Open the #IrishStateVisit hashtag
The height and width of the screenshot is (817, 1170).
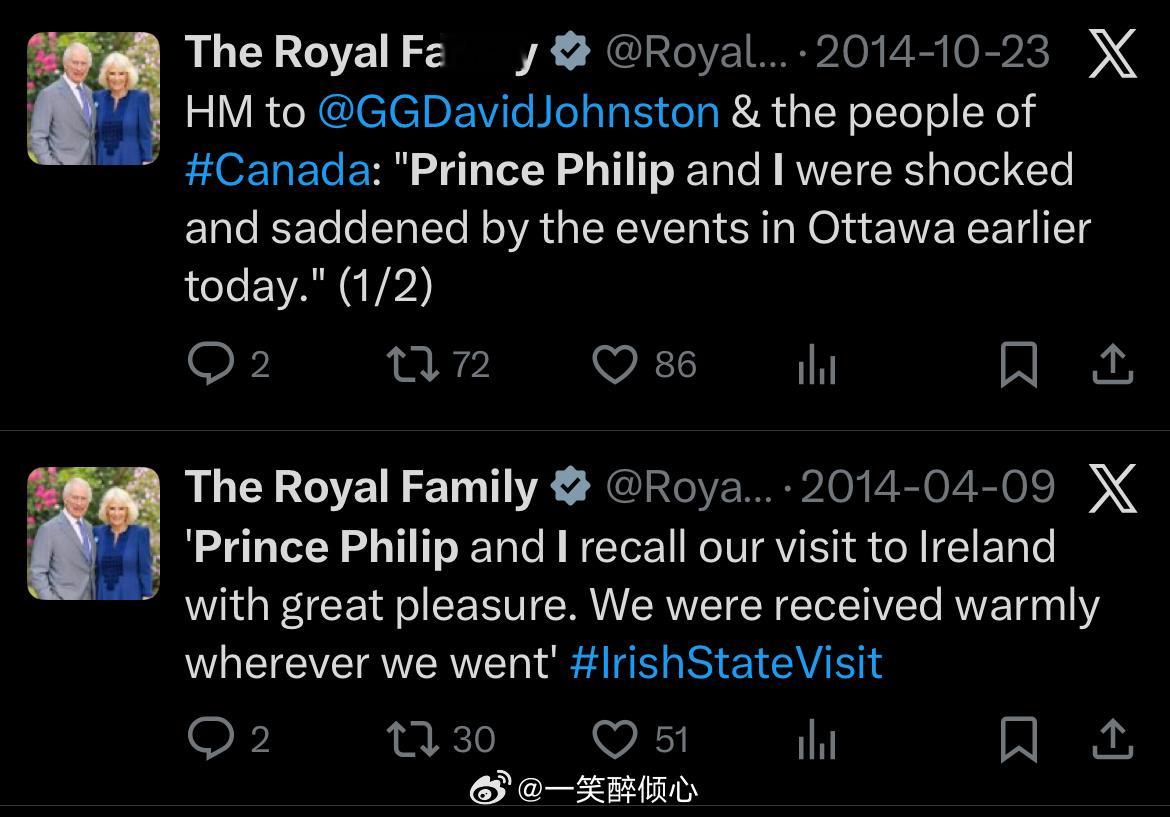point(726,663)
